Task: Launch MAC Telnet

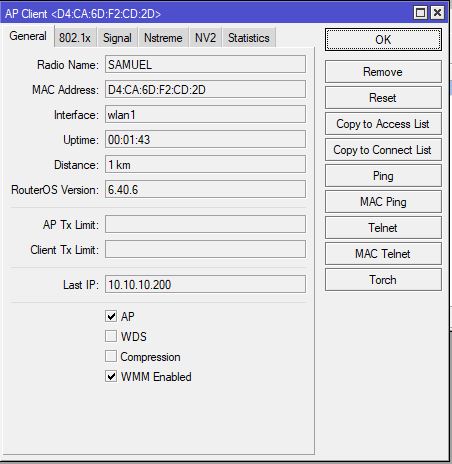Action: (383, 254)
